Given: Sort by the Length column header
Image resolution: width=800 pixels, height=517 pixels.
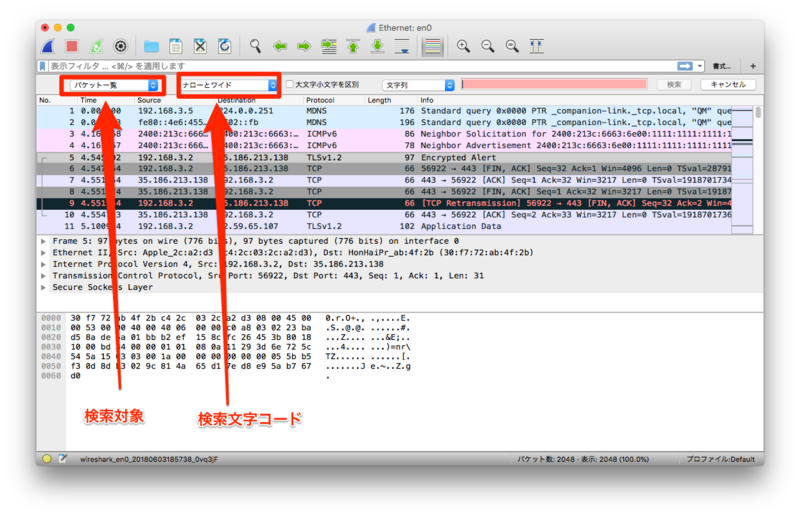Looking at the screenshot, I should click(380, 100).
